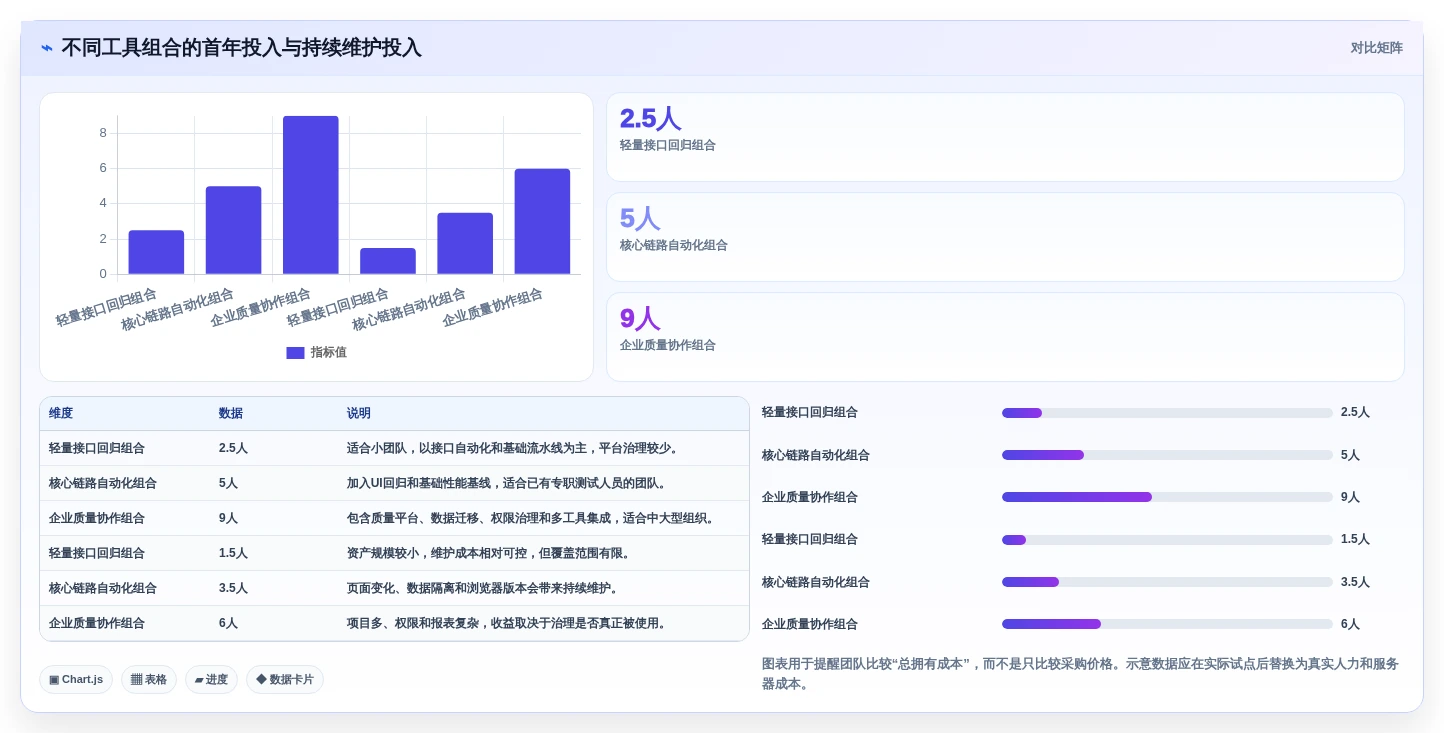Click the y-axis tick label 4
This screenshot has height=733, width=1444.
coord(103,203)
